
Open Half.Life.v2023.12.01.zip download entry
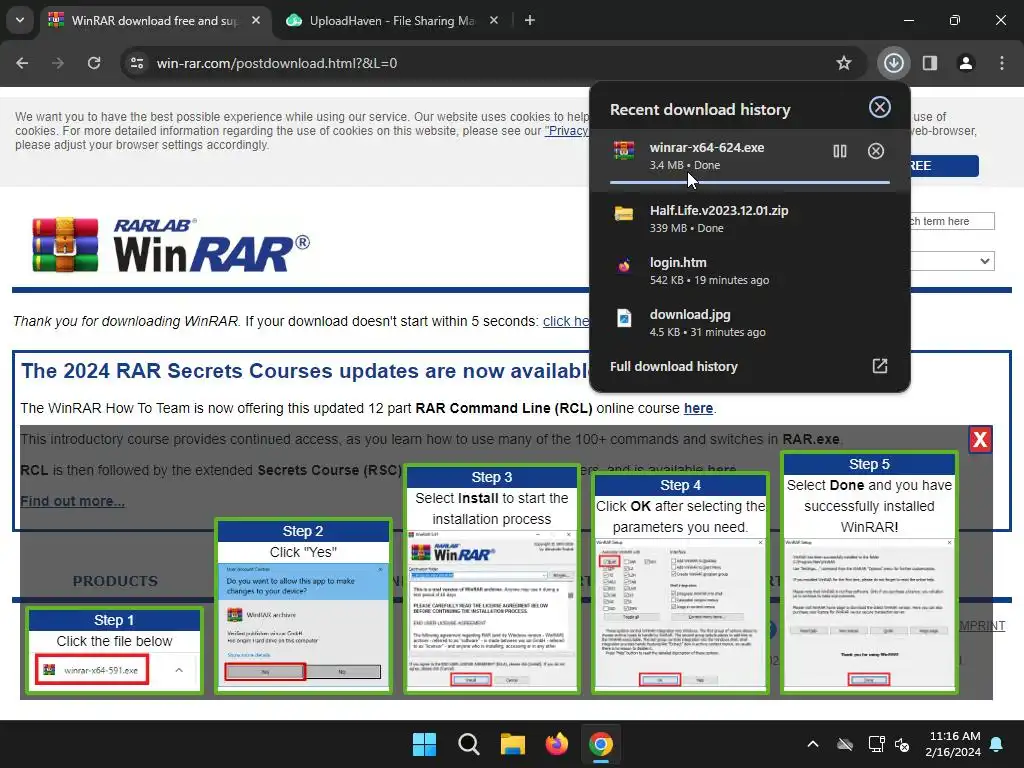point(750,219)
